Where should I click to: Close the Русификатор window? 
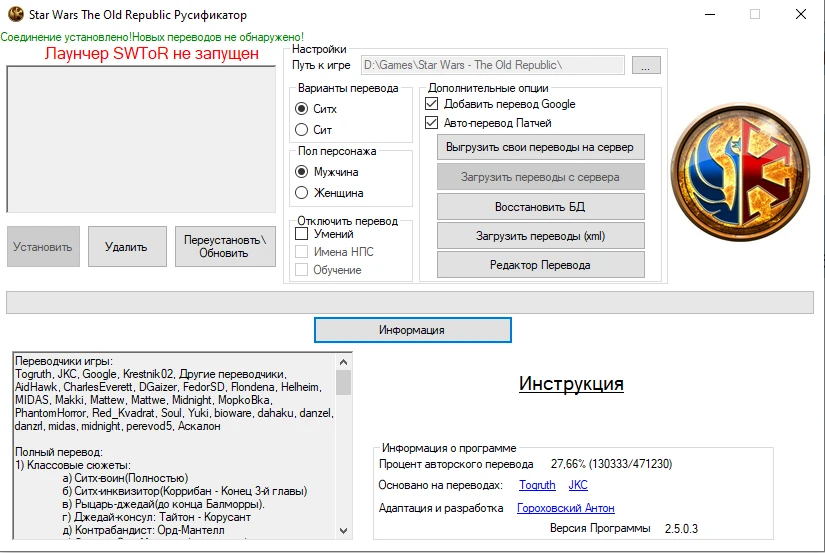(x=801, y=14)
